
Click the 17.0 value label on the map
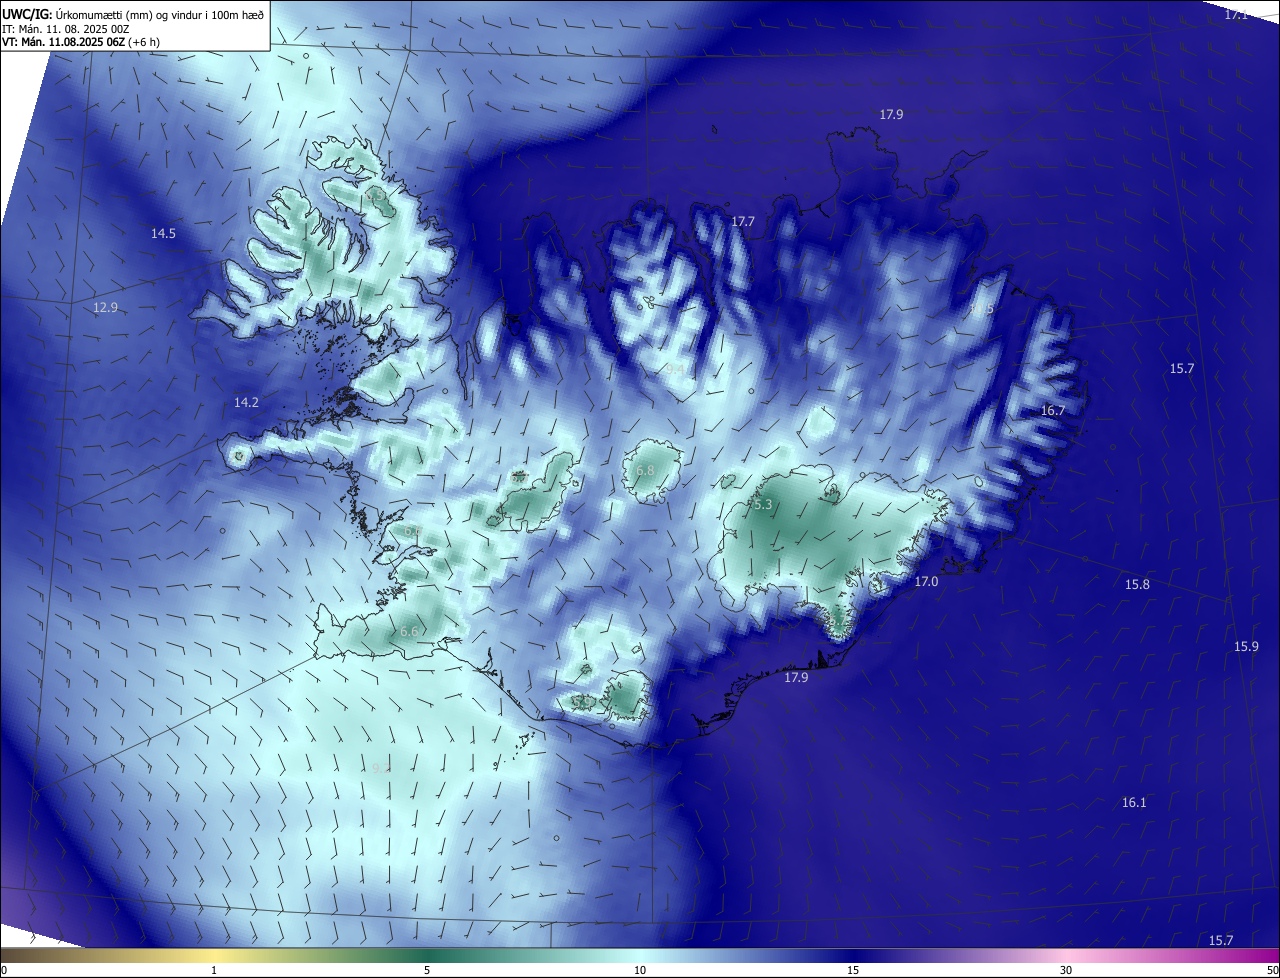(x=927, y=581)
